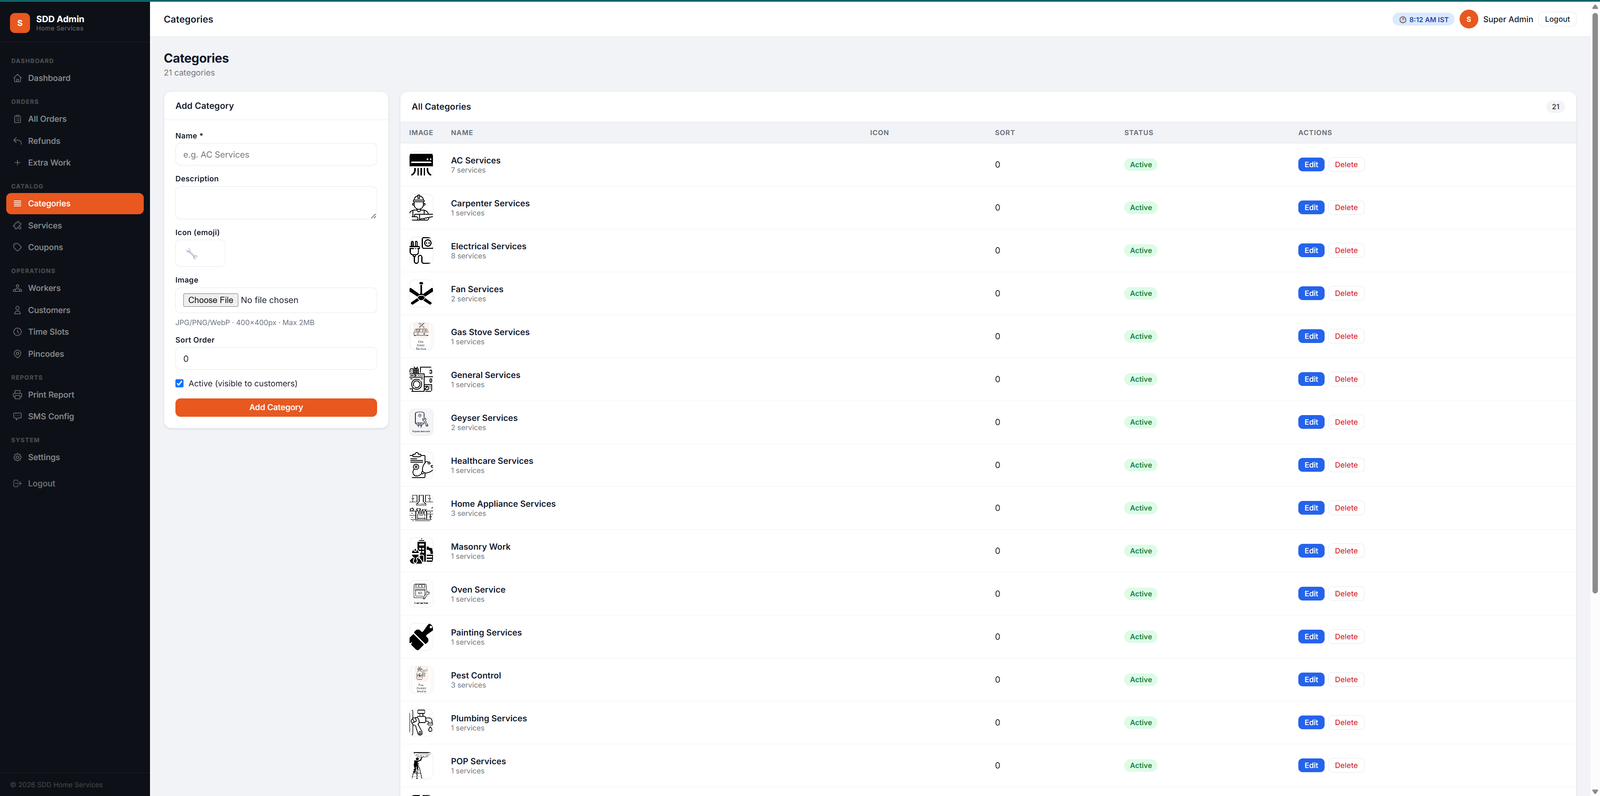Click the Logout icon in sidebar
Viewport: 1600px width, 796px height.
tap(17, 484)
